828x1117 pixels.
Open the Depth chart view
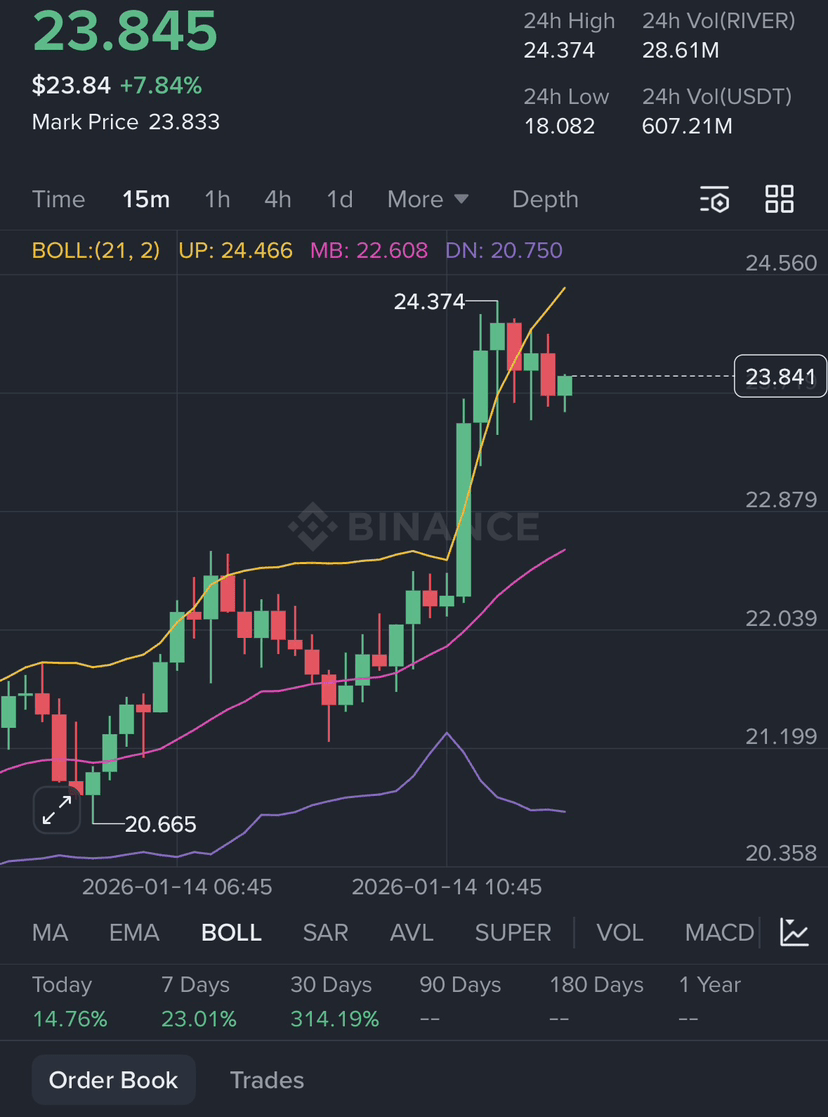point(545,199)
